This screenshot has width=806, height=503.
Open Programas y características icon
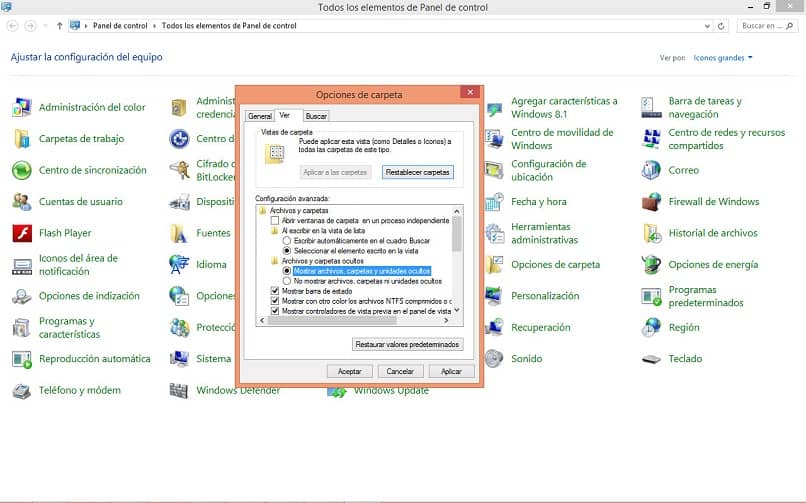click(22, 327)
